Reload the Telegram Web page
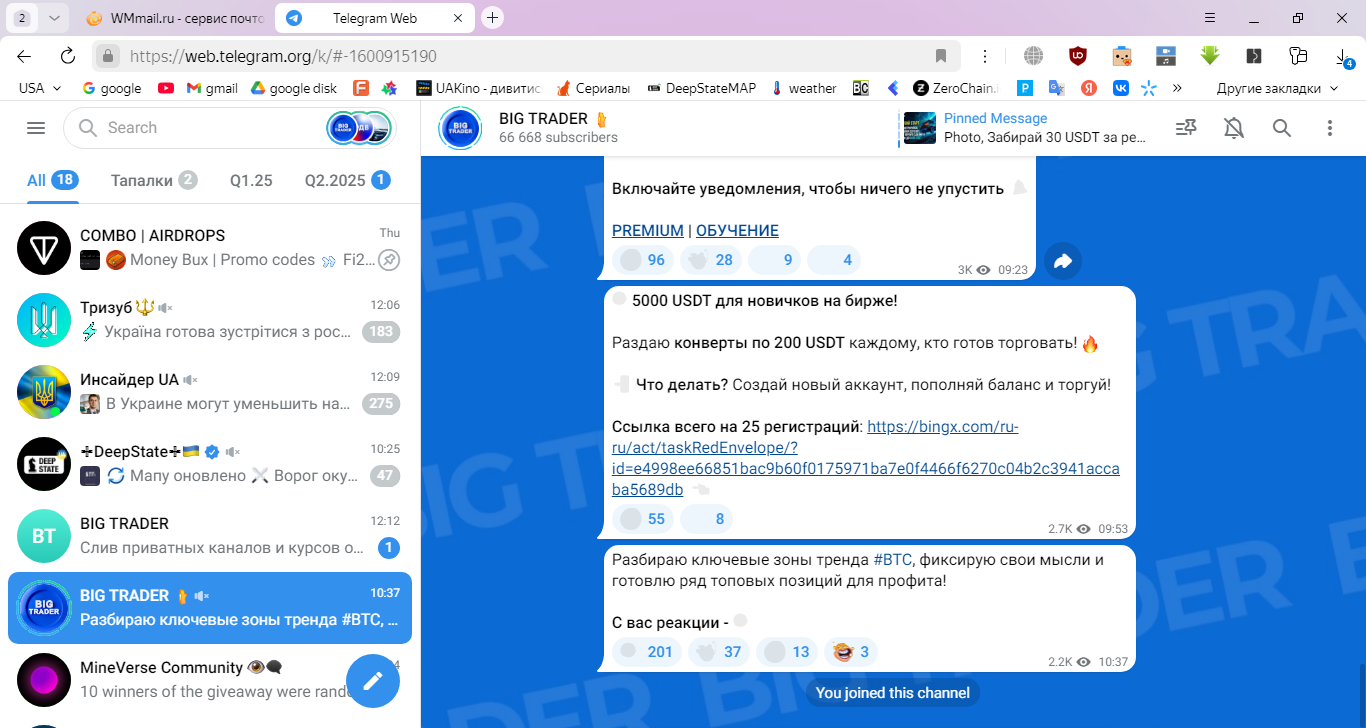This screenshot has height=728, width=1366. [68, 56]
